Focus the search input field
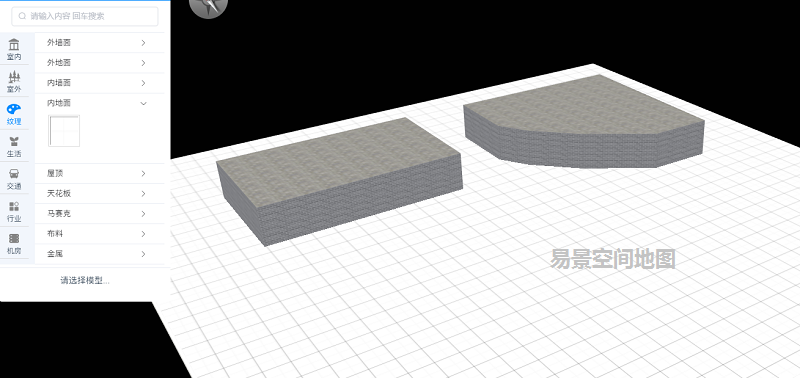This screenshot has width=800, height=378. pos(85,16)
